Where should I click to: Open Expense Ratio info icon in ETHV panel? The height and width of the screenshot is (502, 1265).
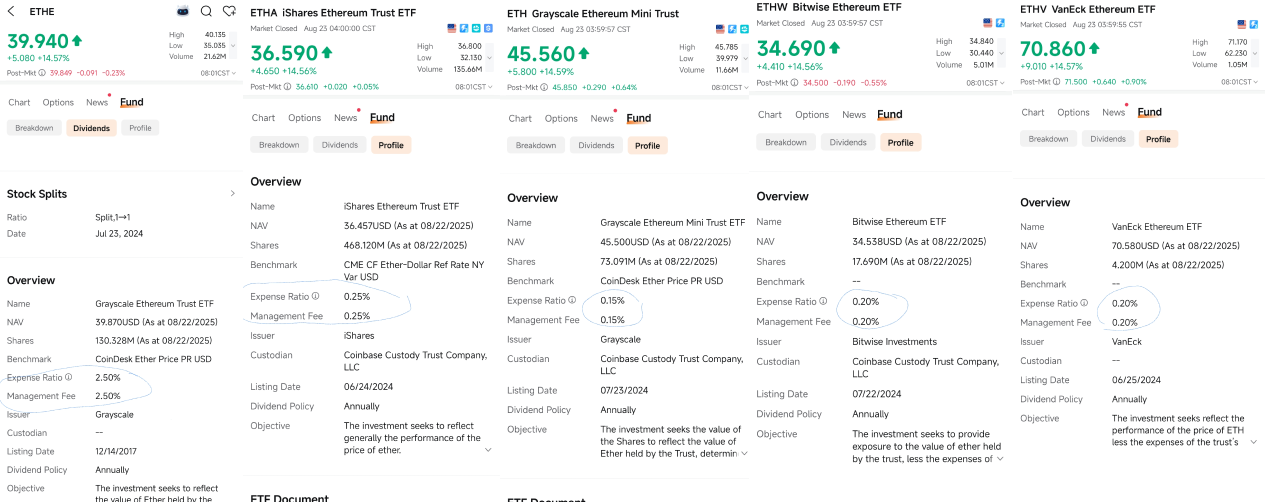(x=1086, y=303)
